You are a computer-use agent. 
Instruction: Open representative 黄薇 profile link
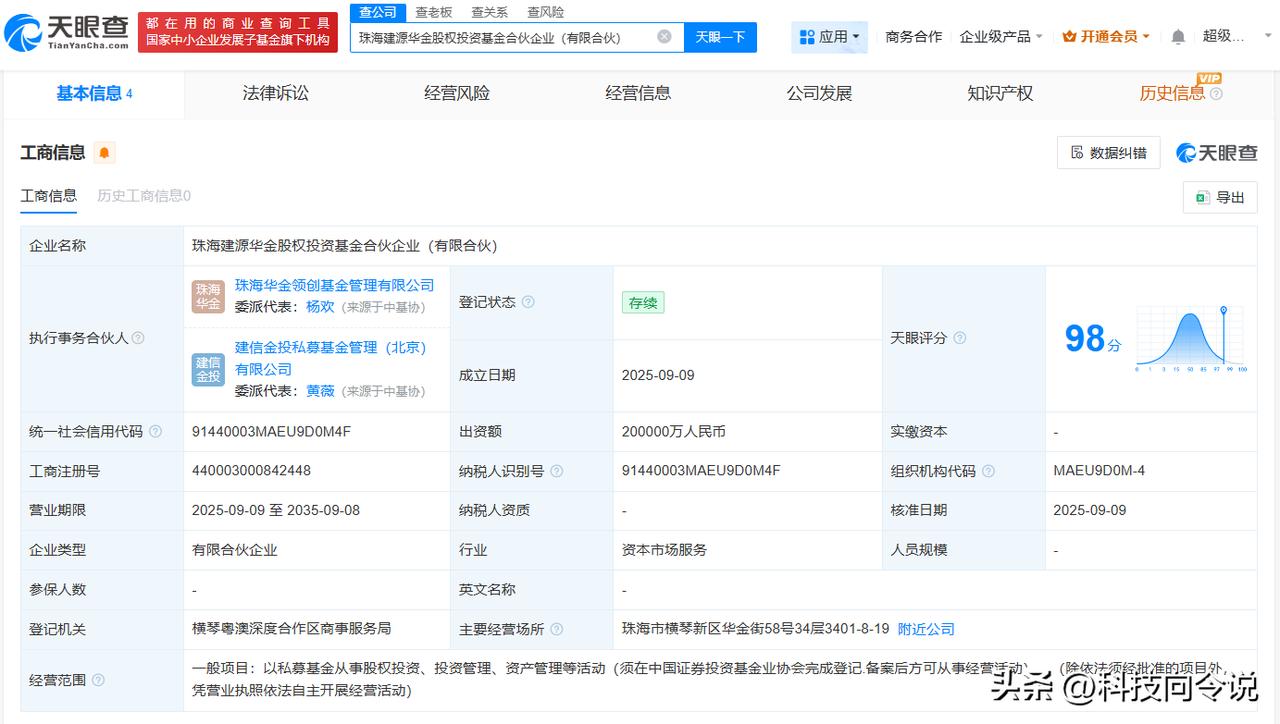click(320, 391)
